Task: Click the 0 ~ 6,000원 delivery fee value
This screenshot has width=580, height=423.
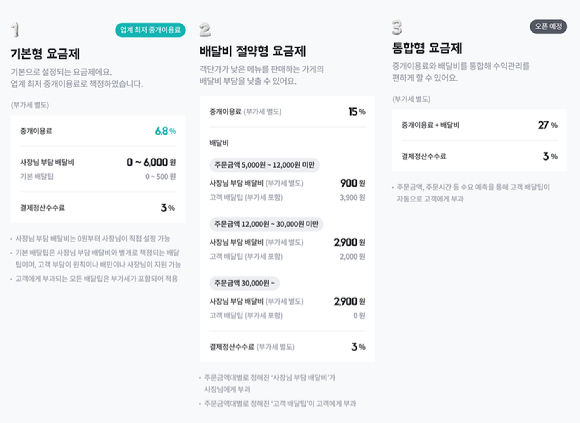Action: point(151,162)
